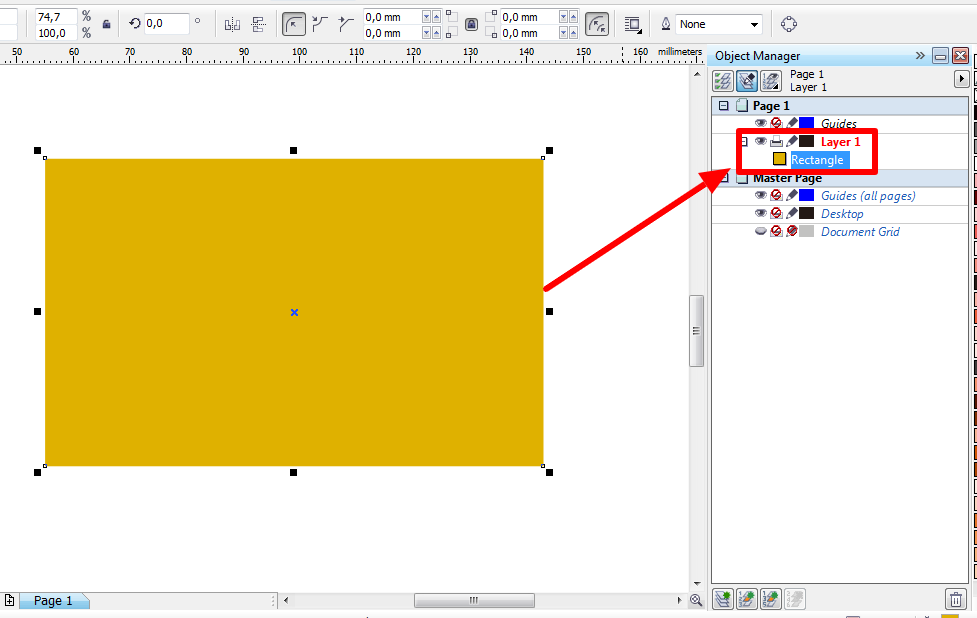Toggle Document Grid editable icon
Image resolution: width=977 pixels, height=618 pixels.
click(x=791, y=231)
